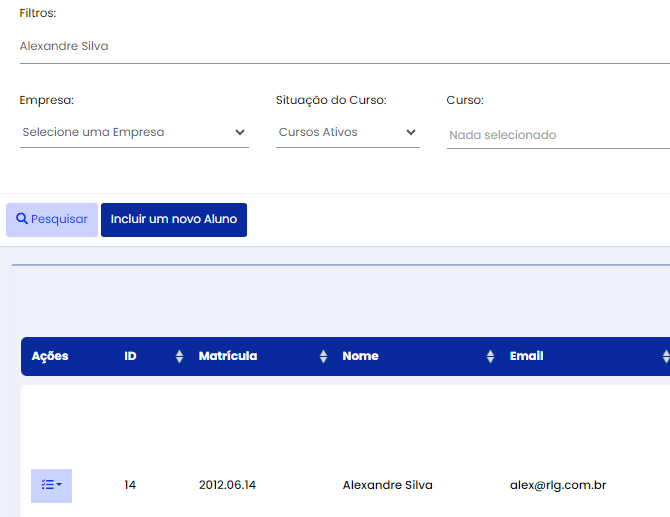Click the Cursos Ativos chevron arrow
The image size is (670, 517).
[411, 132]
